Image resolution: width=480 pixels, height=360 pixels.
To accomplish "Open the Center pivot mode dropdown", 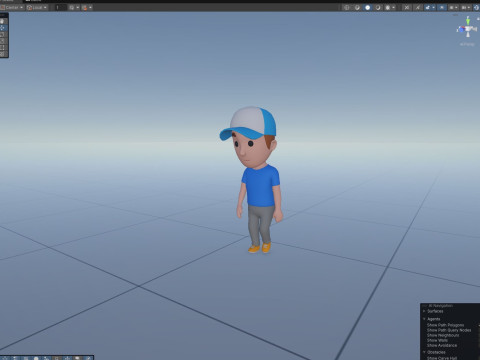I will [12, 7].
